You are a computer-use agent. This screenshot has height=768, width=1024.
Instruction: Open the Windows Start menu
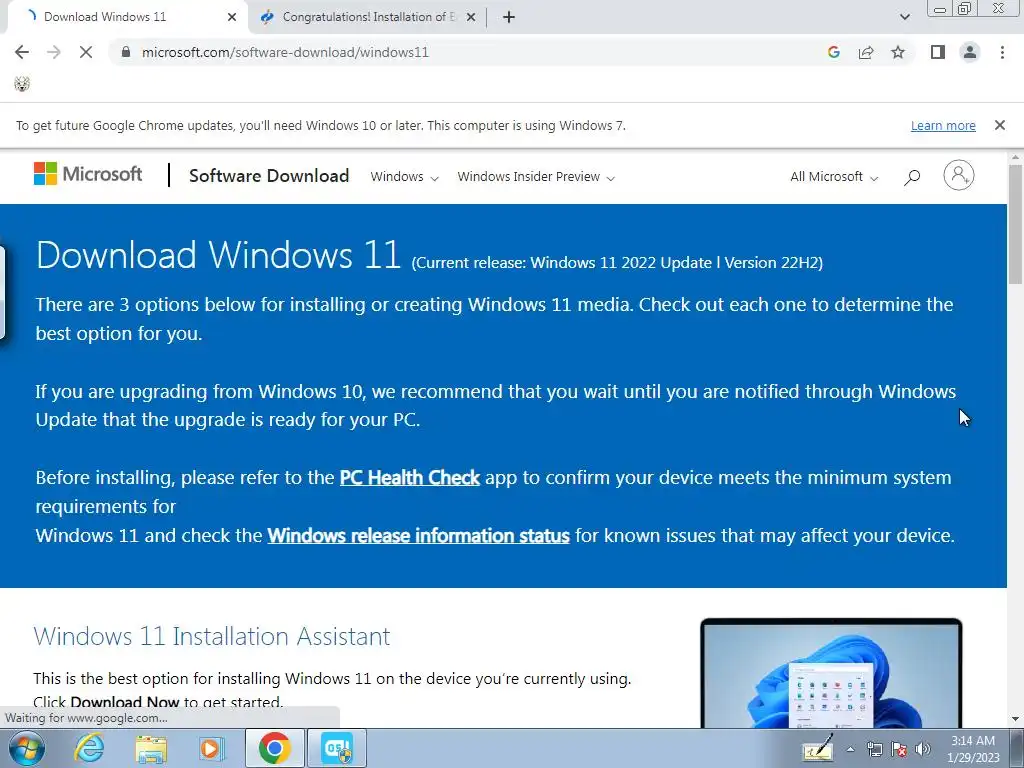coord(27,748)
